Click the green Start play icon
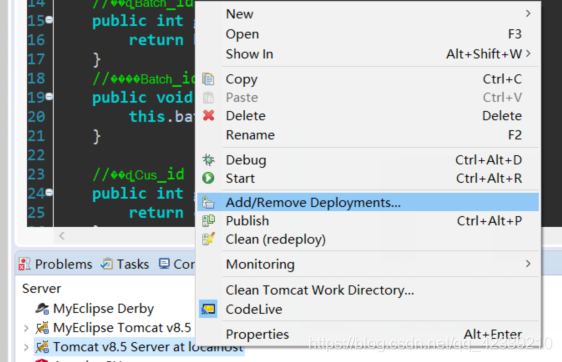This screenshot has width=562, height=362. (x=208, y=178)
